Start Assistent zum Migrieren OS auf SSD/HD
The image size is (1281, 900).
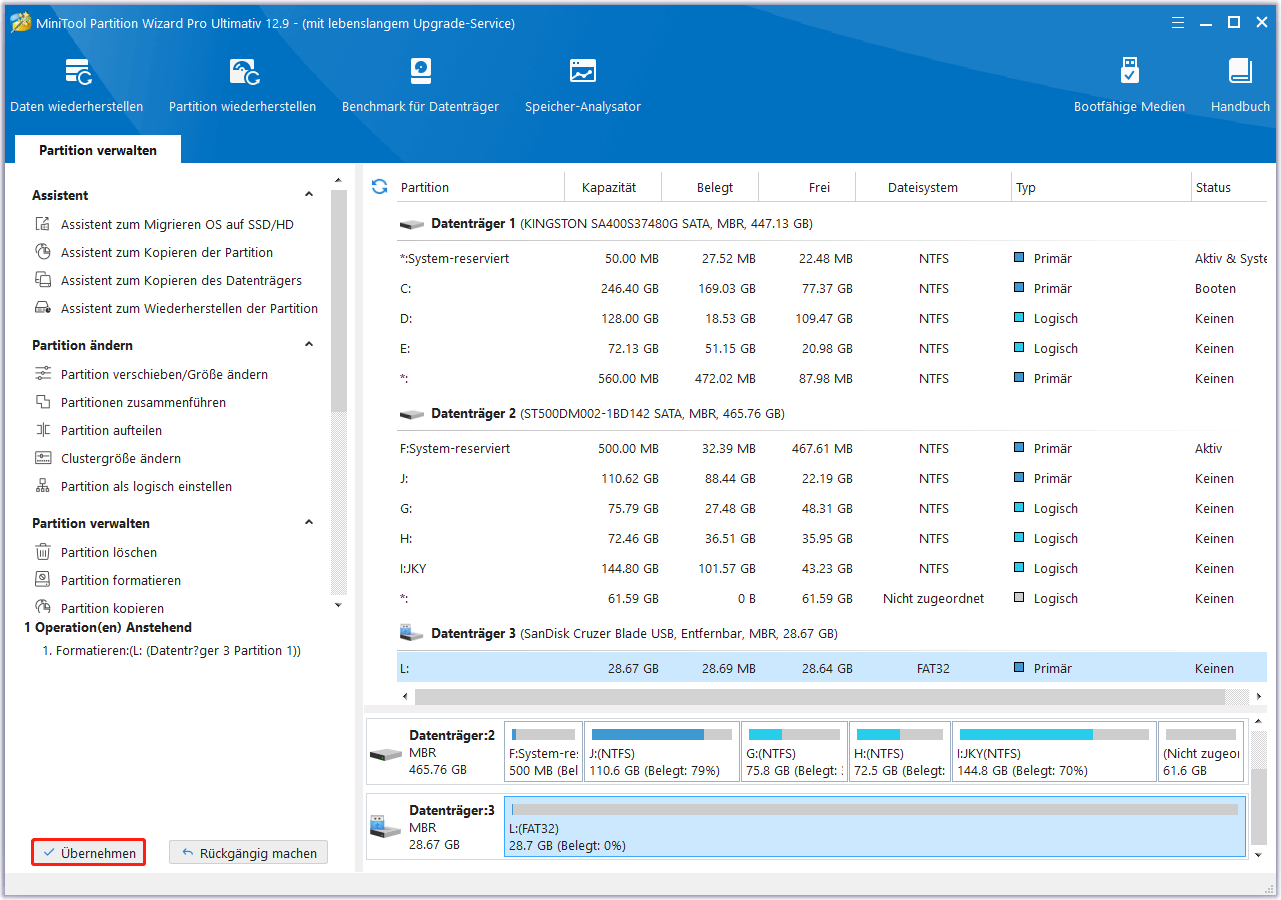164,225
